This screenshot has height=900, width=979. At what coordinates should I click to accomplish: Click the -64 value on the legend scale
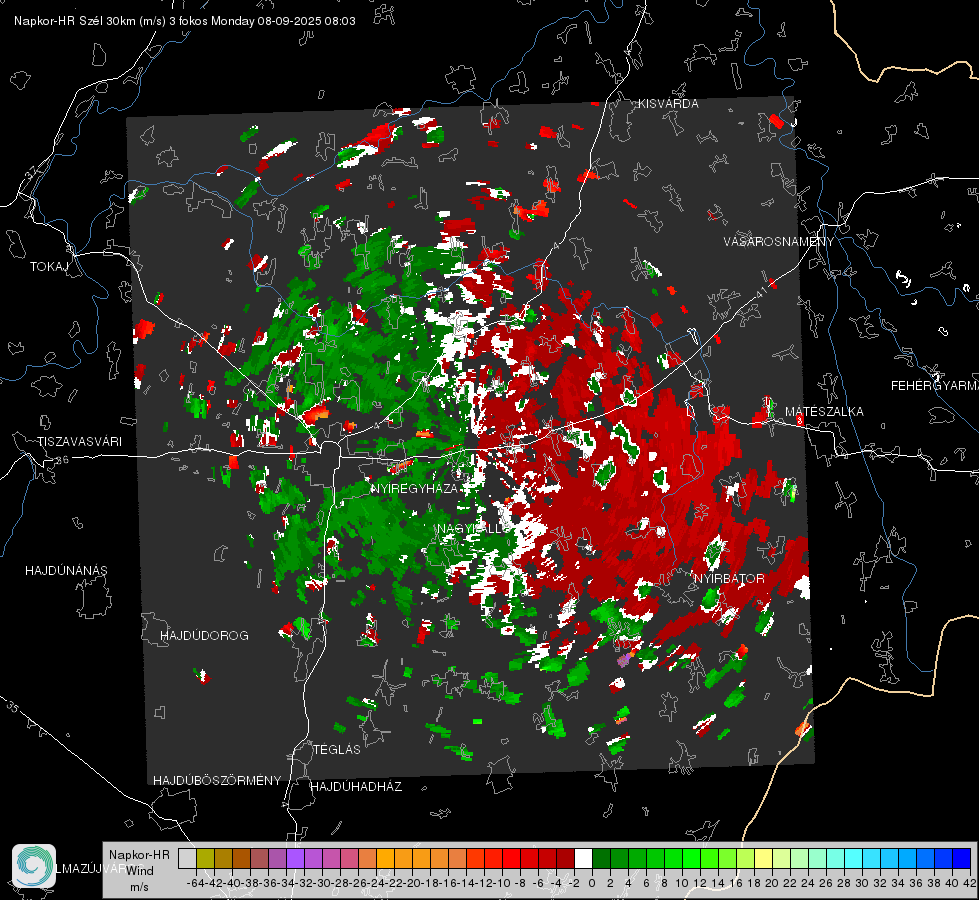tap(196, 883)
